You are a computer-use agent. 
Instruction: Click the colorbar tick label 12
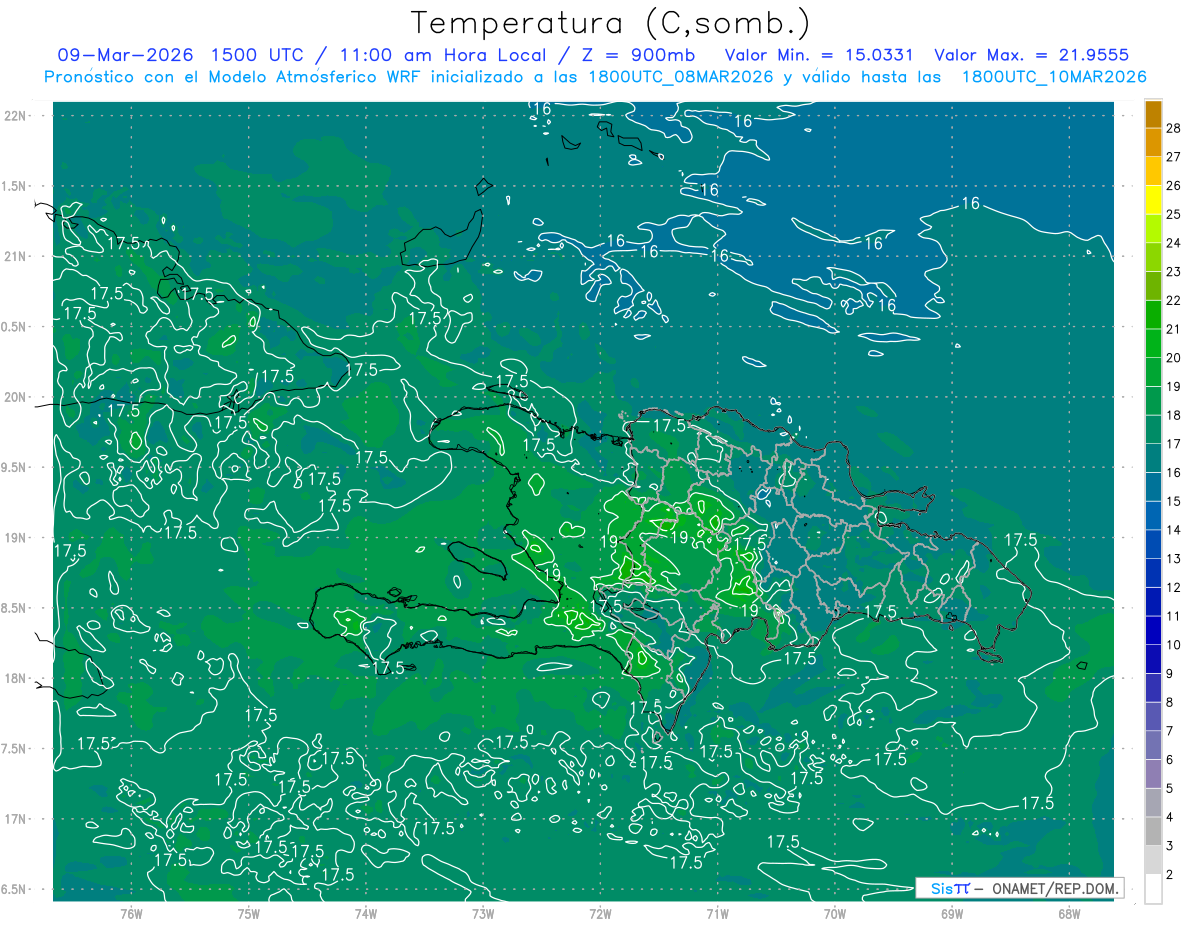click(x=1174, y=588)
